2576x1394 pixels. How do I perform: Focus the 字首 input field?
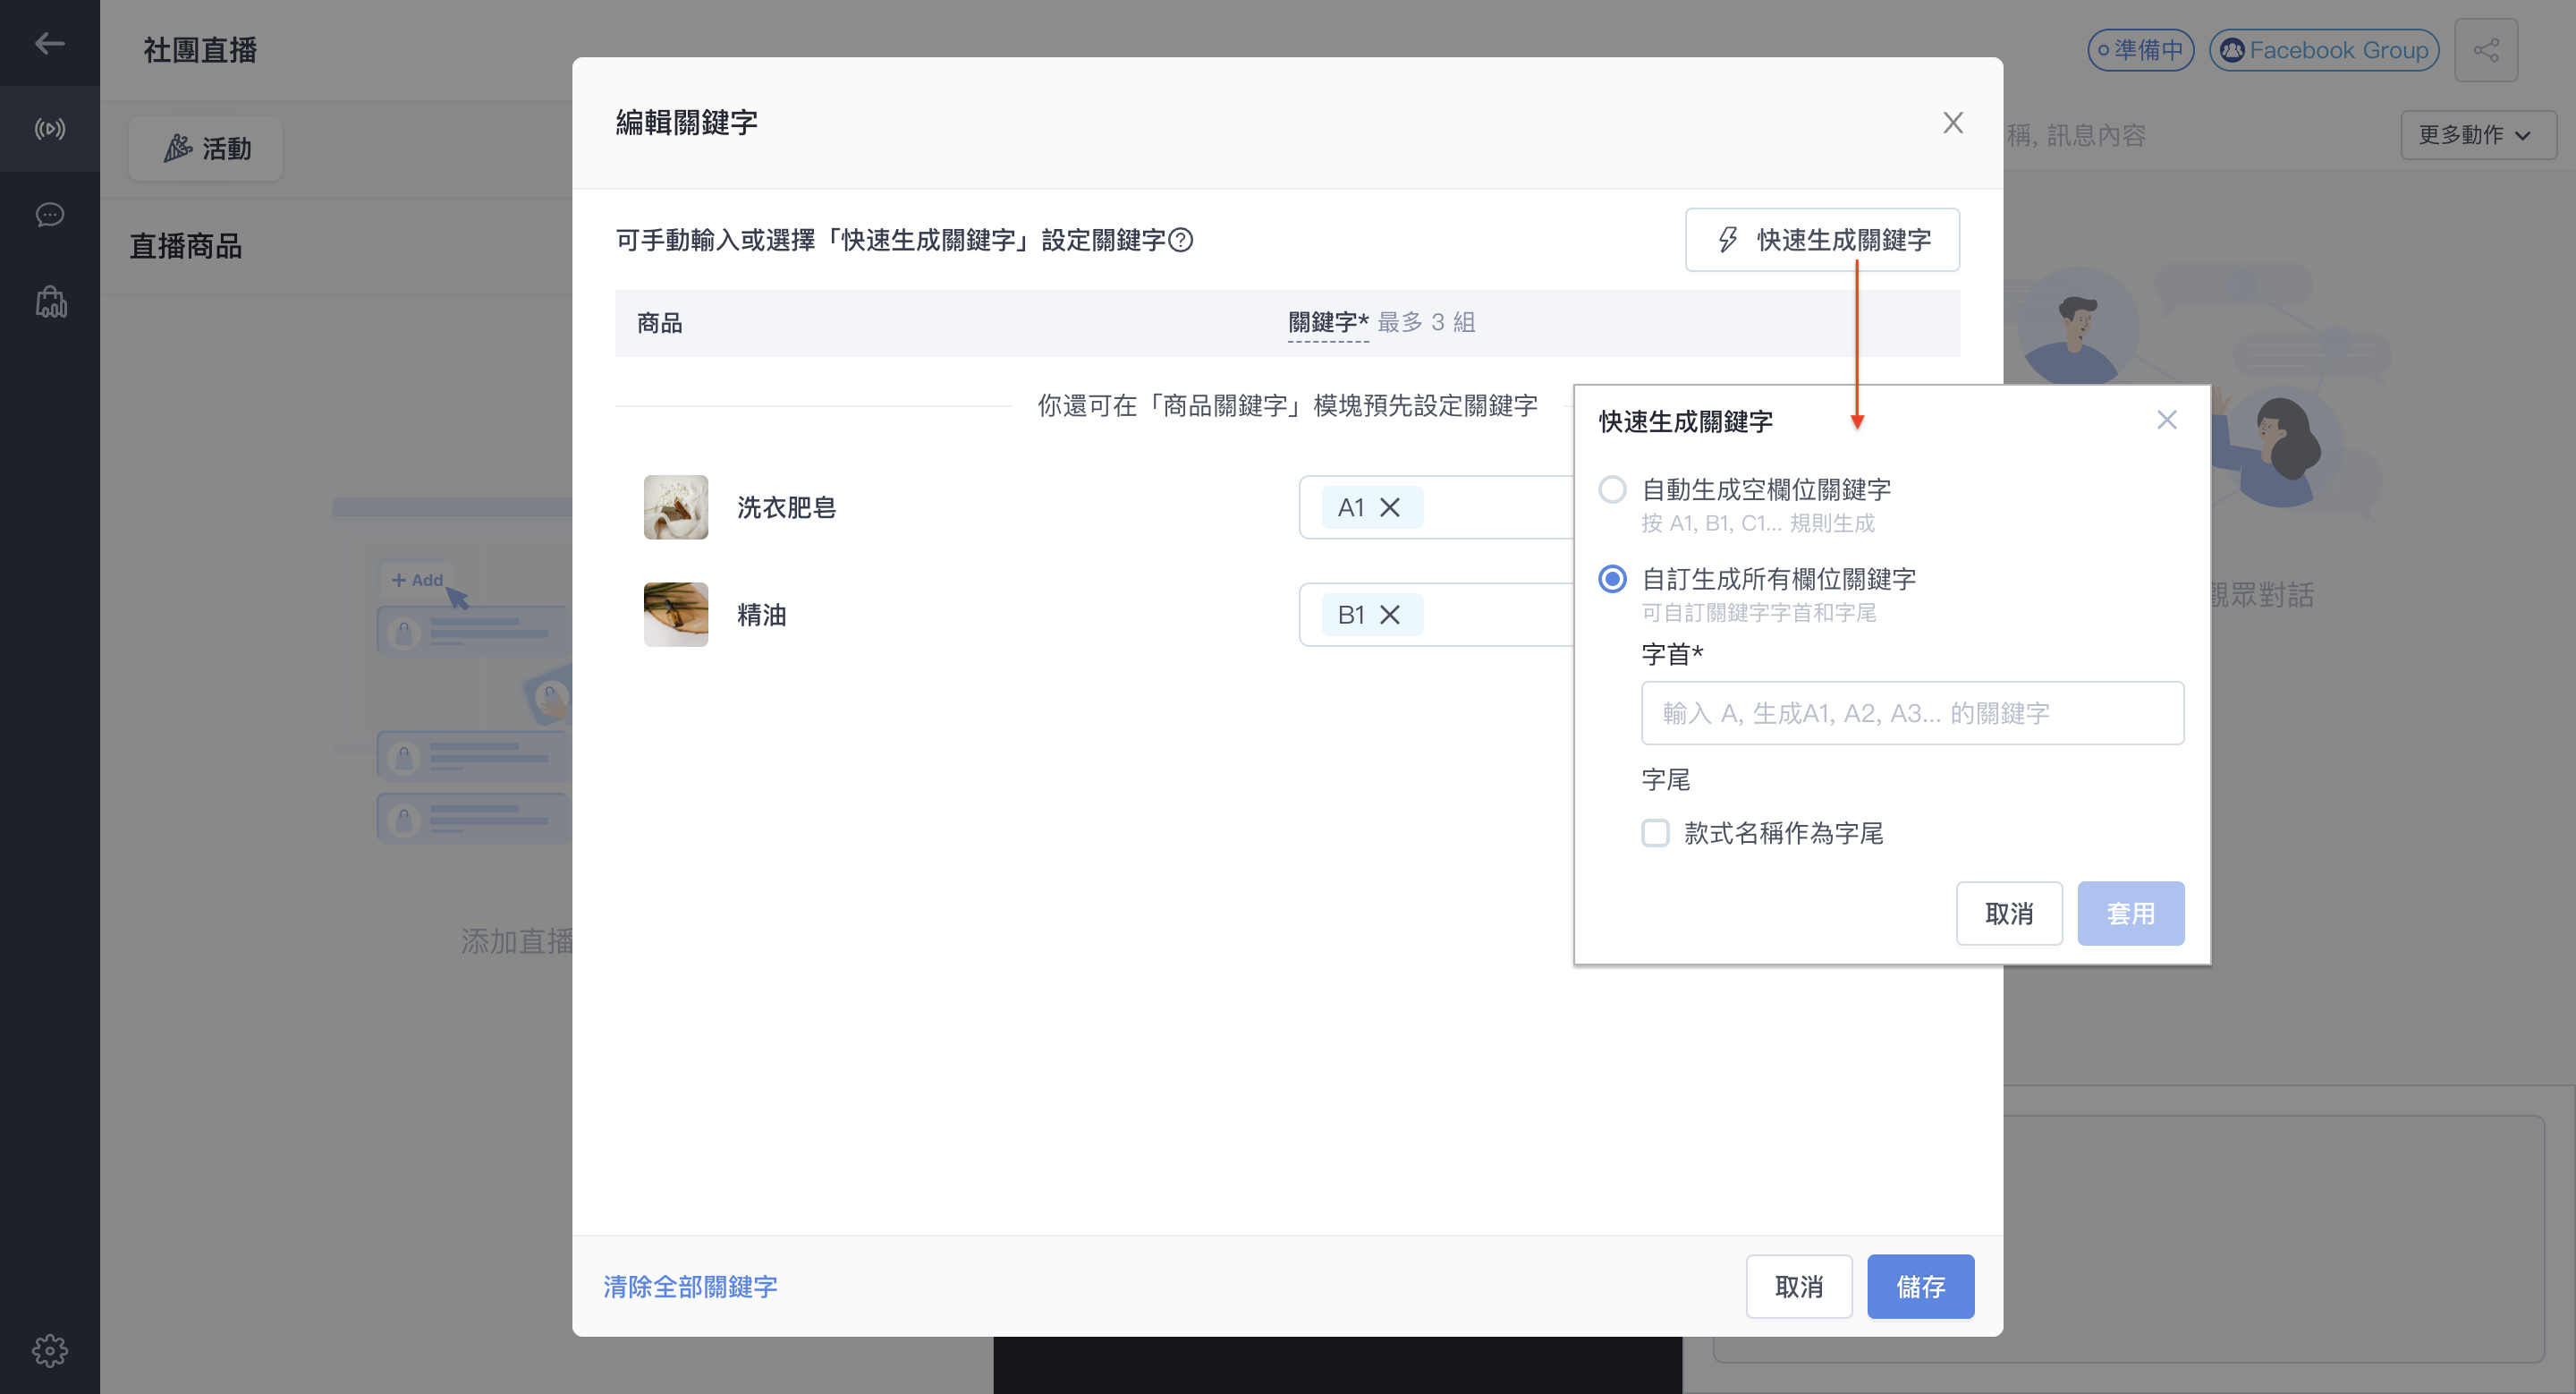tap(1911, 713)
